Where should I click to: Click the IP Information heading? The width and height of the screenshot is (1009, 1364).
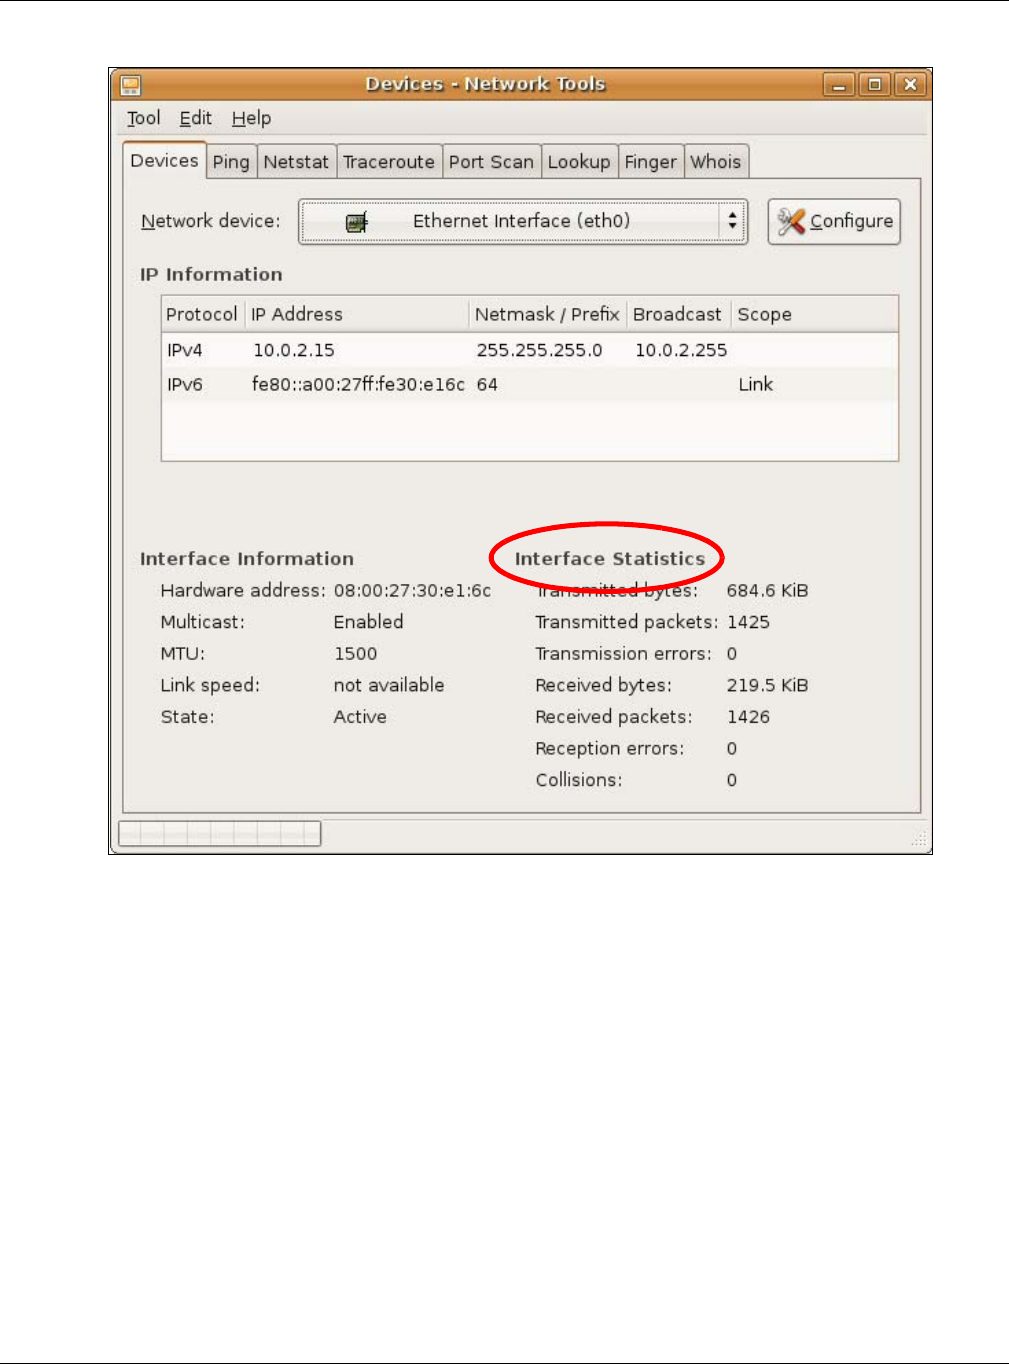(x=211, y=275)
